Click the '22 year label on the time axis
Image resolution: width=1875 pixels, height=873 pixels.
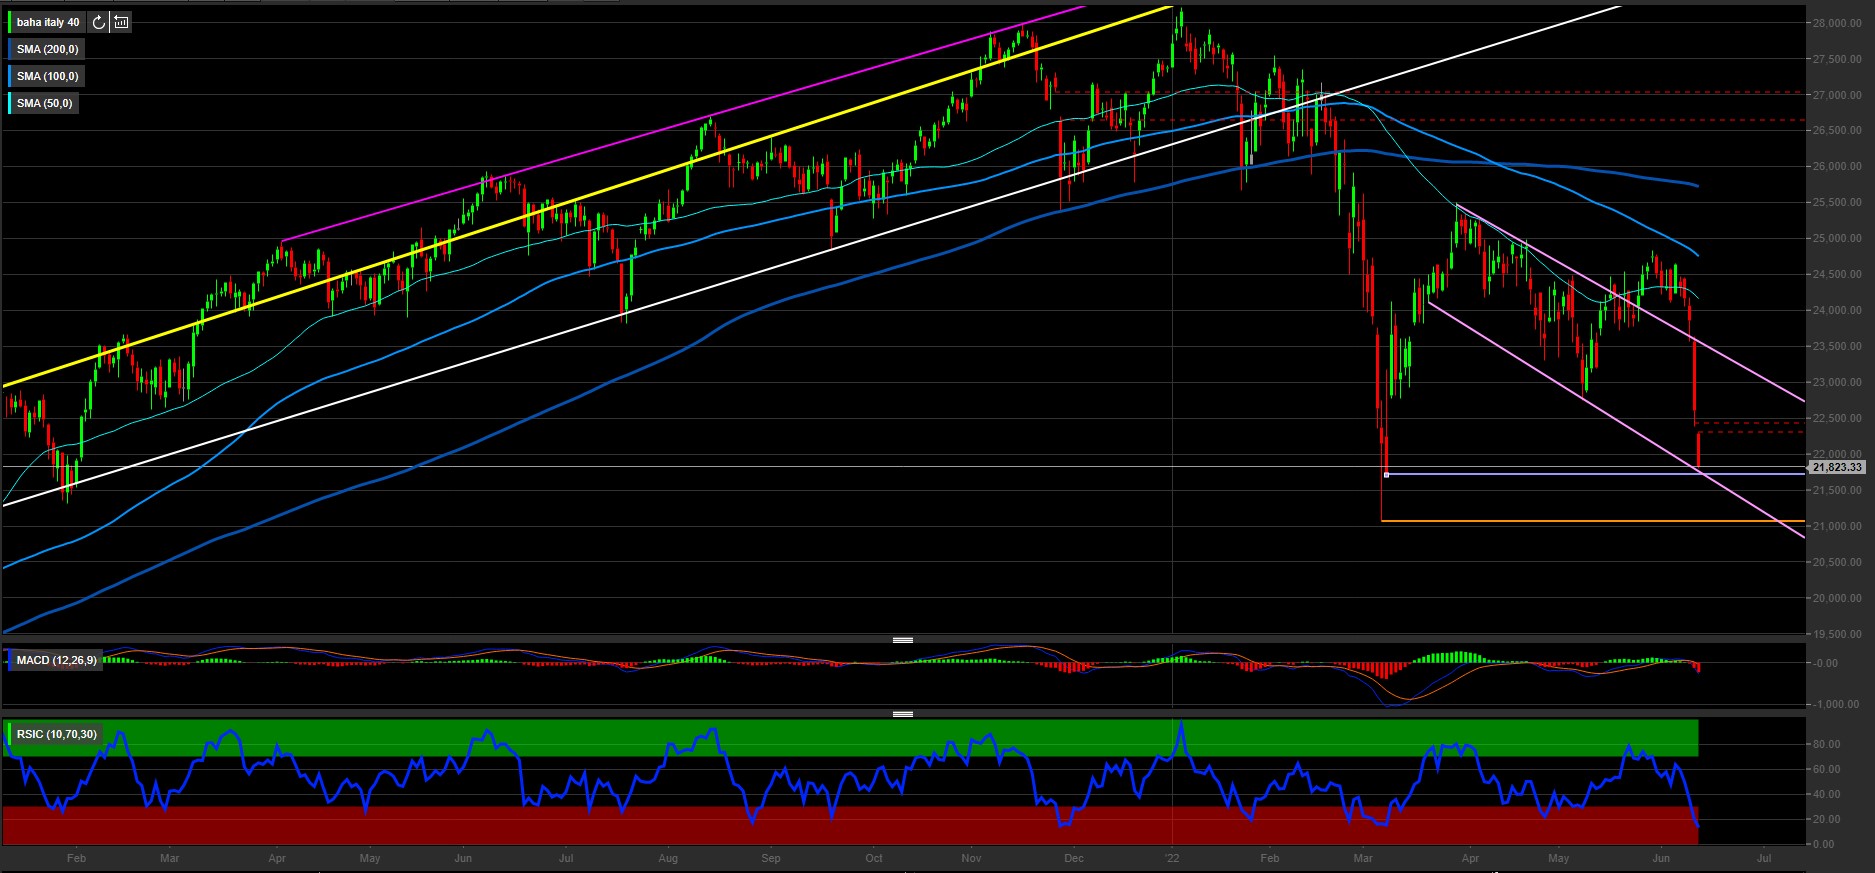click(1172, 858)
